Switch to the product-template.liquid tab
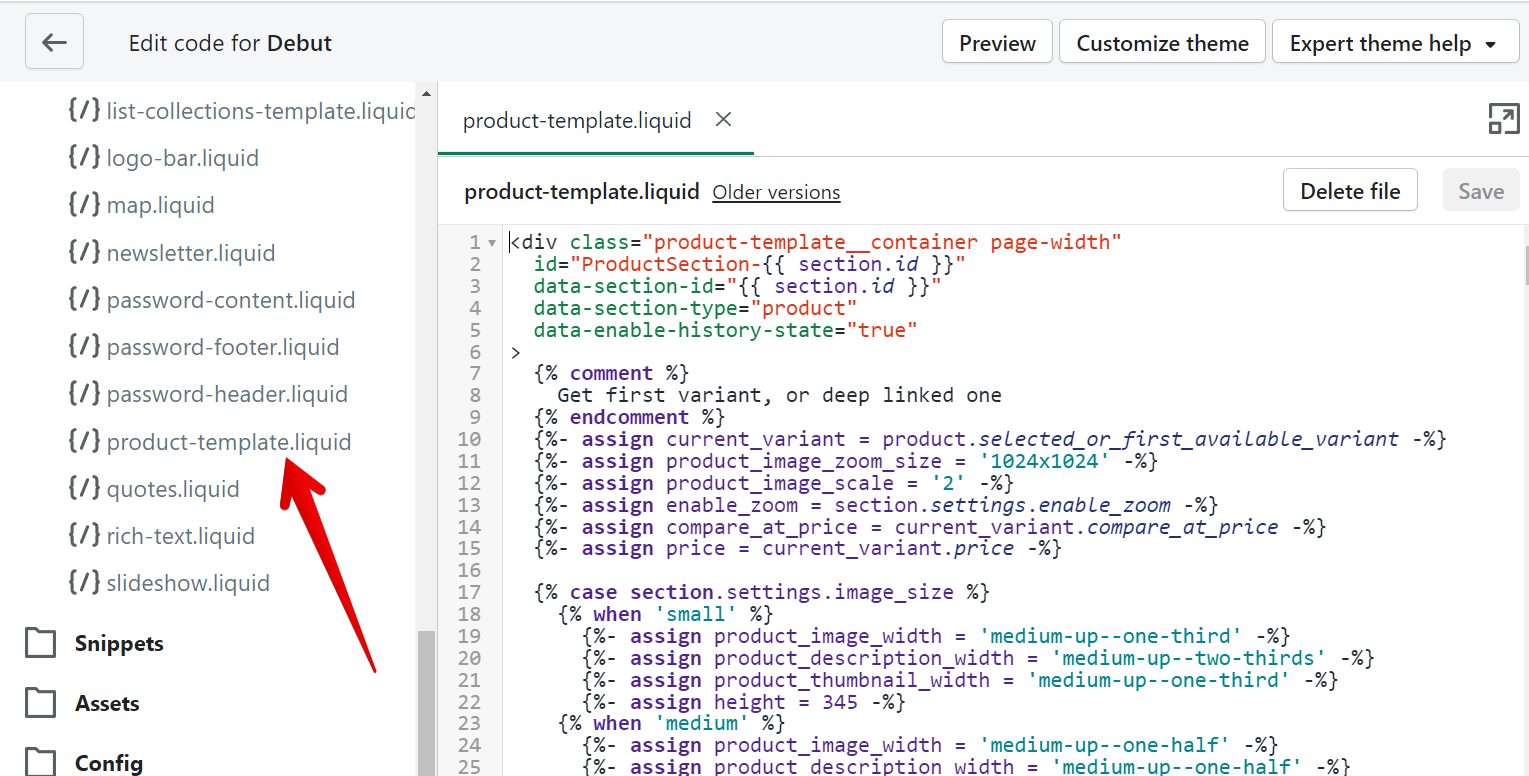Screen dimensions: 1529x776 click(x=577, y=120)
